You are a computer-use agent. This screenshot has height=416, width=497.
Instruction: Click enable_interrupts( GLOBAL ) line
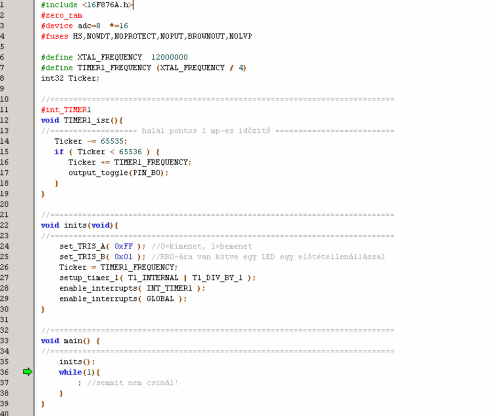coord(123,299)
